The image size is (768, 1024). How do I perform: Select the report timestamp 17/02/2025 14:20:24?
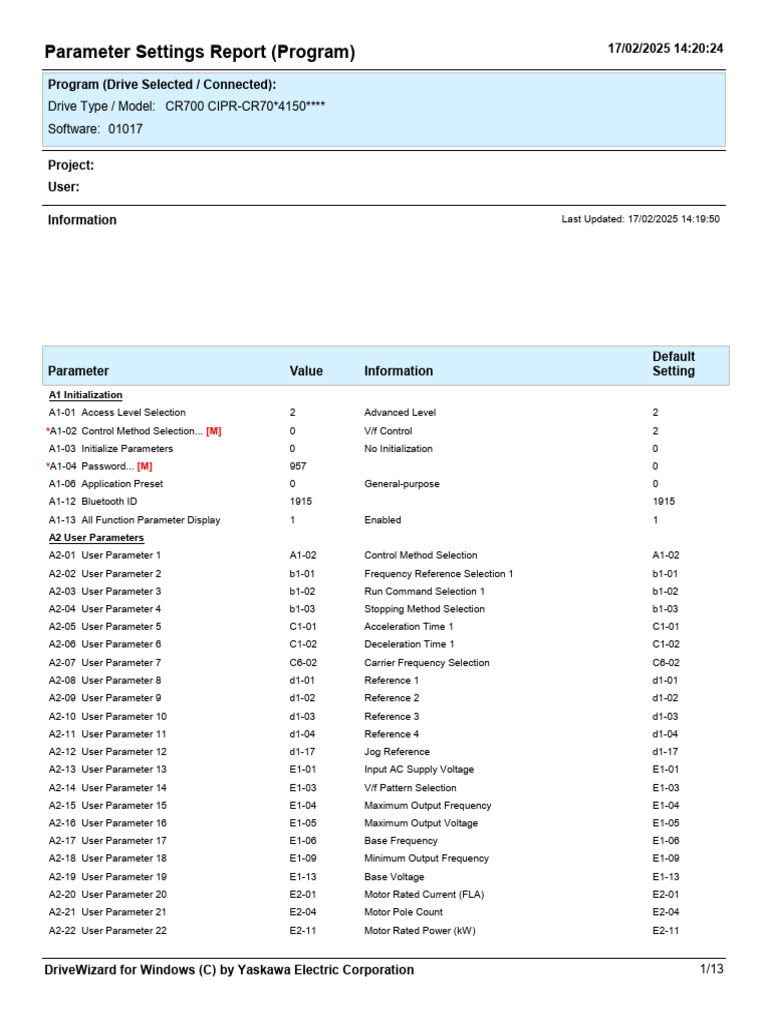point(665,48)
